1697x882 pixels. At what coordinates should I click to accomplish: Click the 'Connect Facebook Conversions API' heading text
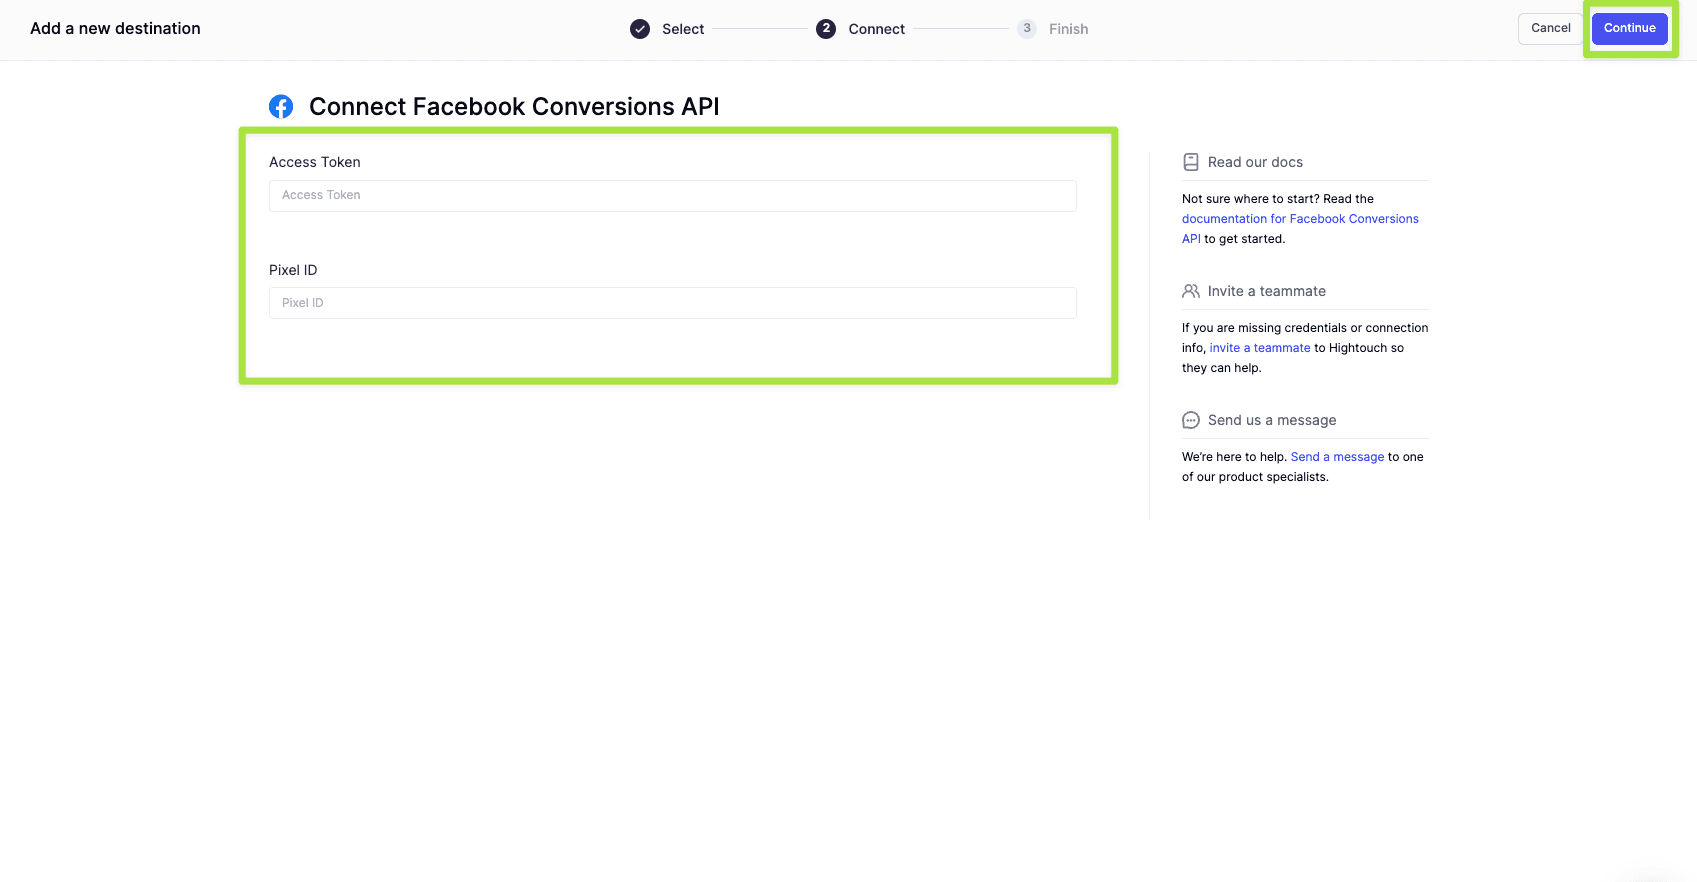tap(514, 107)
